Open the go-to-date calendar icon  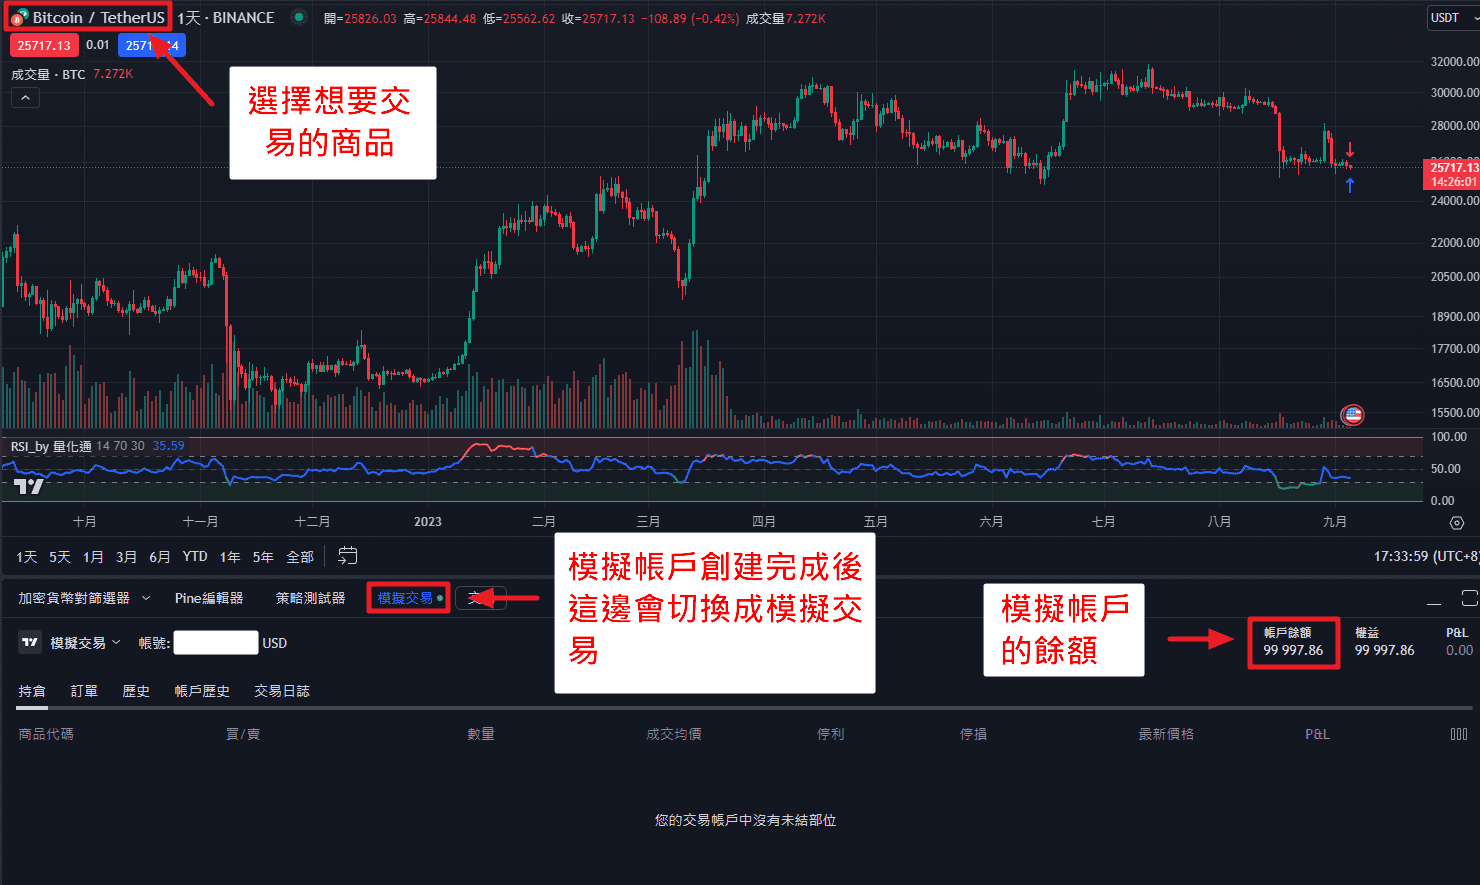tap(348, 556)
